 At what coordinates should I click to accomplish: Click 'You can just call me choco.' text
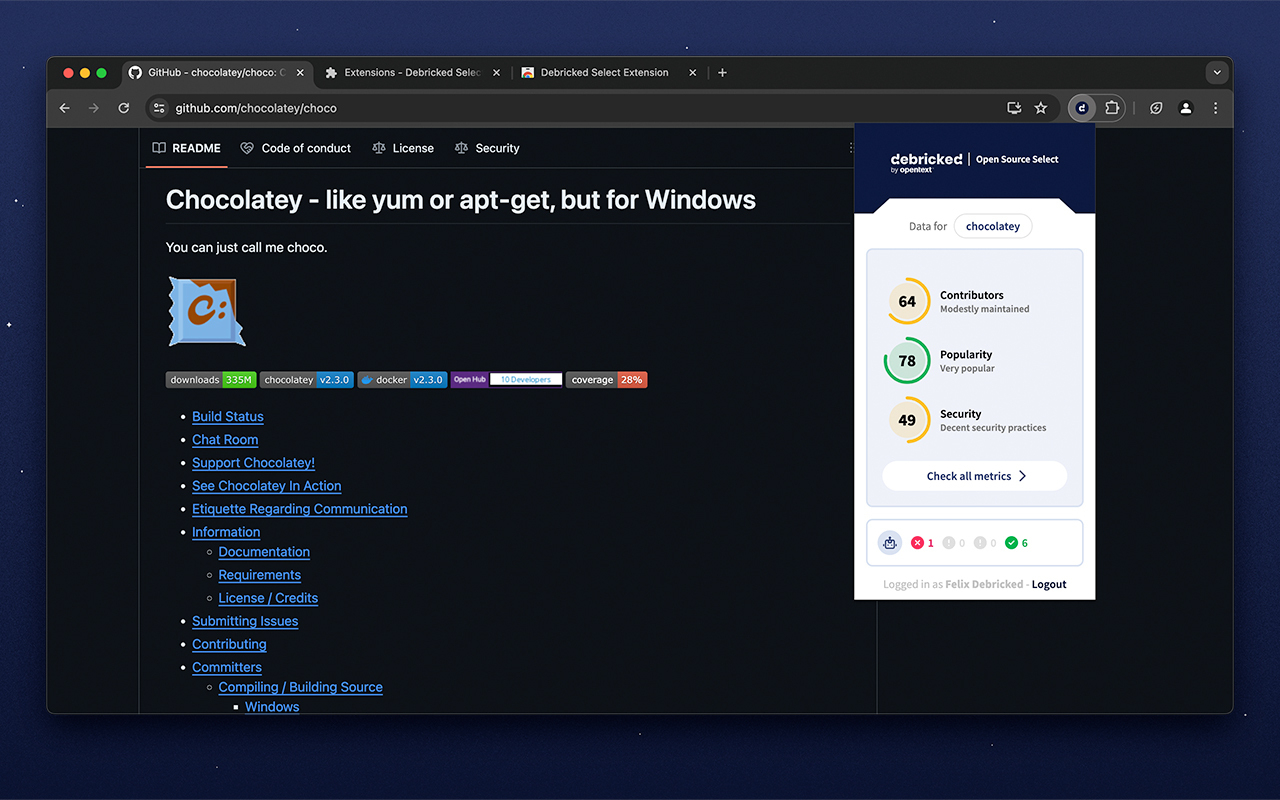(x=247, y=247)
